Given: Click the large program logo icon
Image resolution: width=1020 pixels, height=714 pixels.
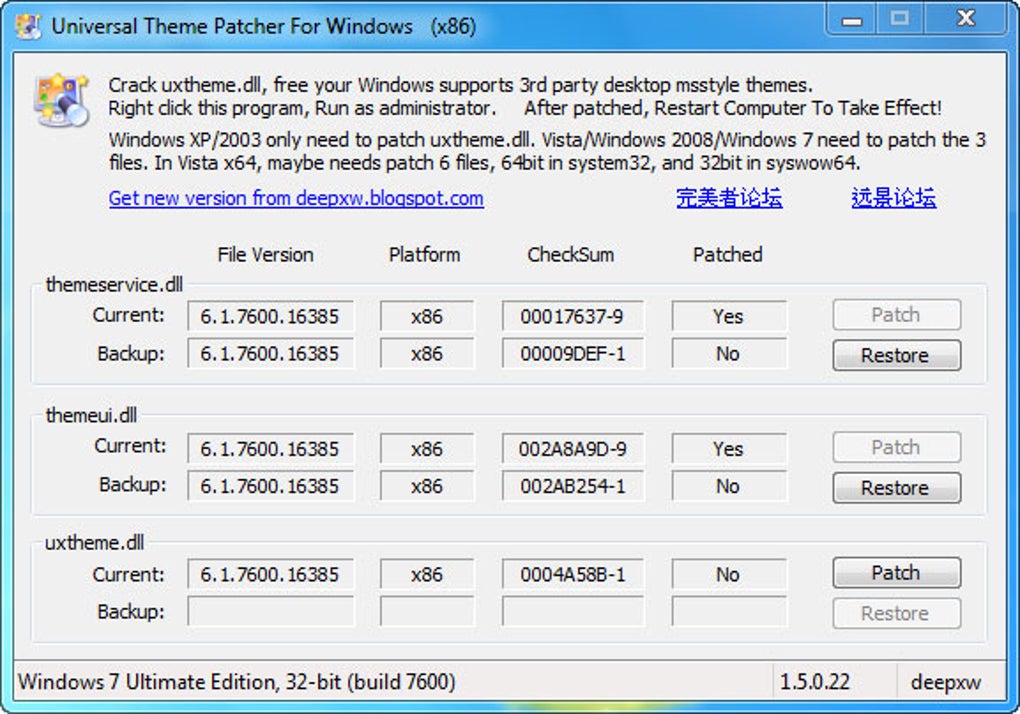Looking at the screenshot, I should pyautogui.click(x=62, y=99).
